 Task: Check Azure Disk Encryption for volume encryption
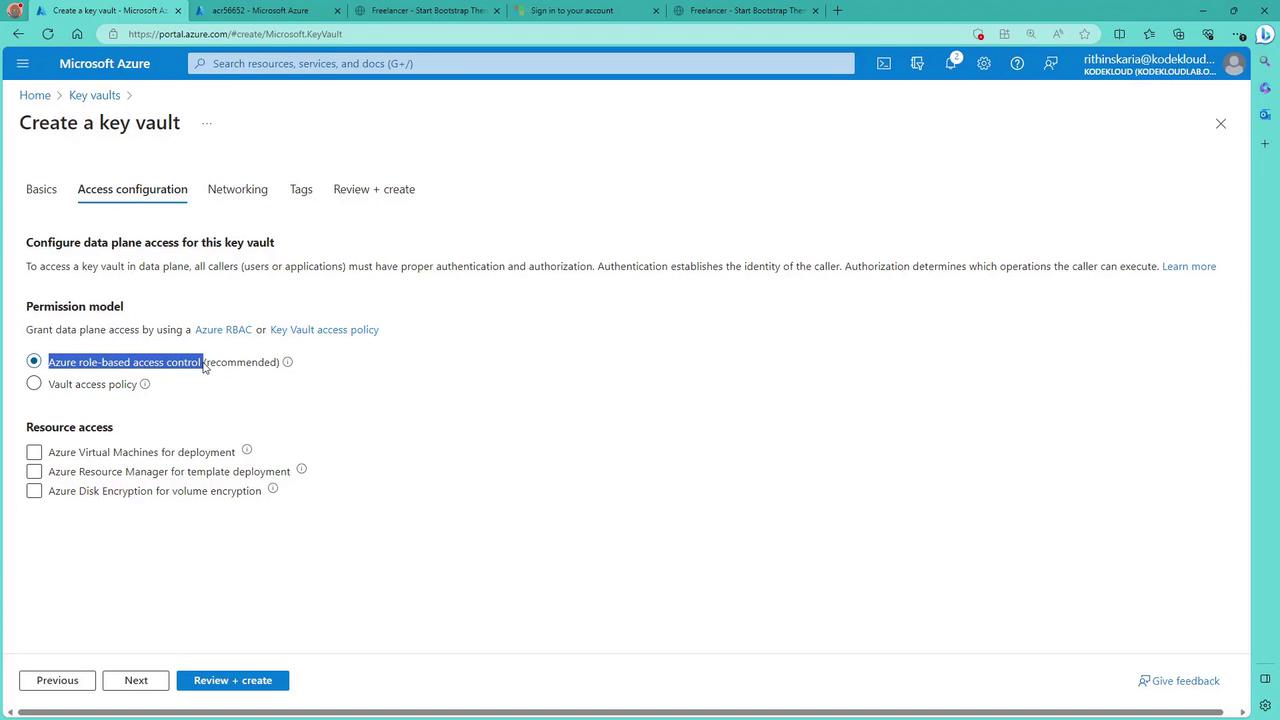click(34, 491)
